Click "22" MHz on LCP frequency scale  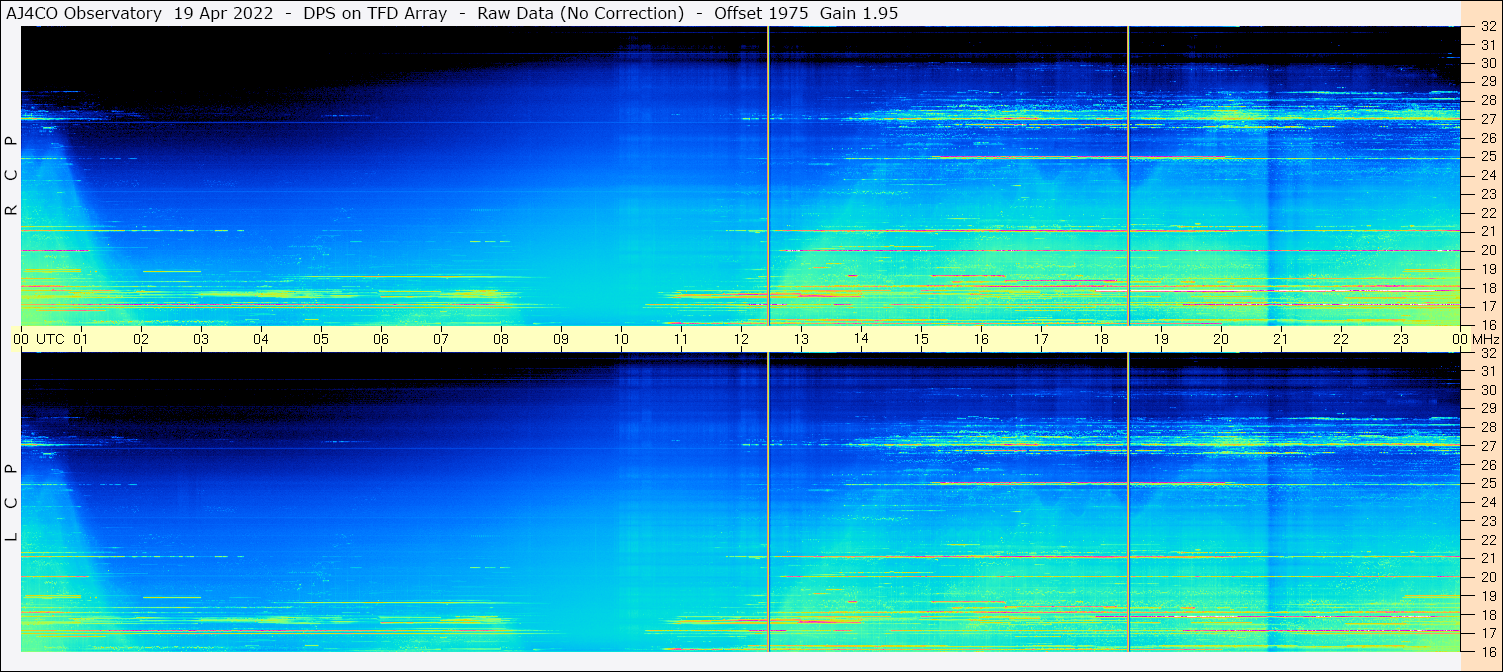(1488, 540)
